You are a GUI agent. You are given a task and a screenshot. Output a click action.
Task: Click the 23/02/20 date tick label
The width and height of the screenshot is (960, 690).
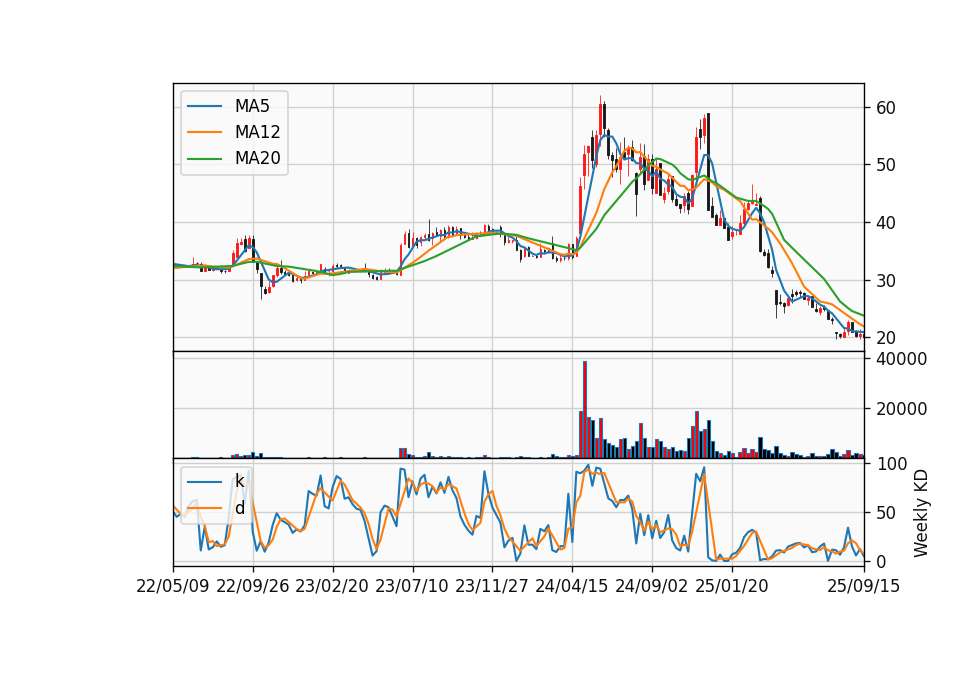332,586
